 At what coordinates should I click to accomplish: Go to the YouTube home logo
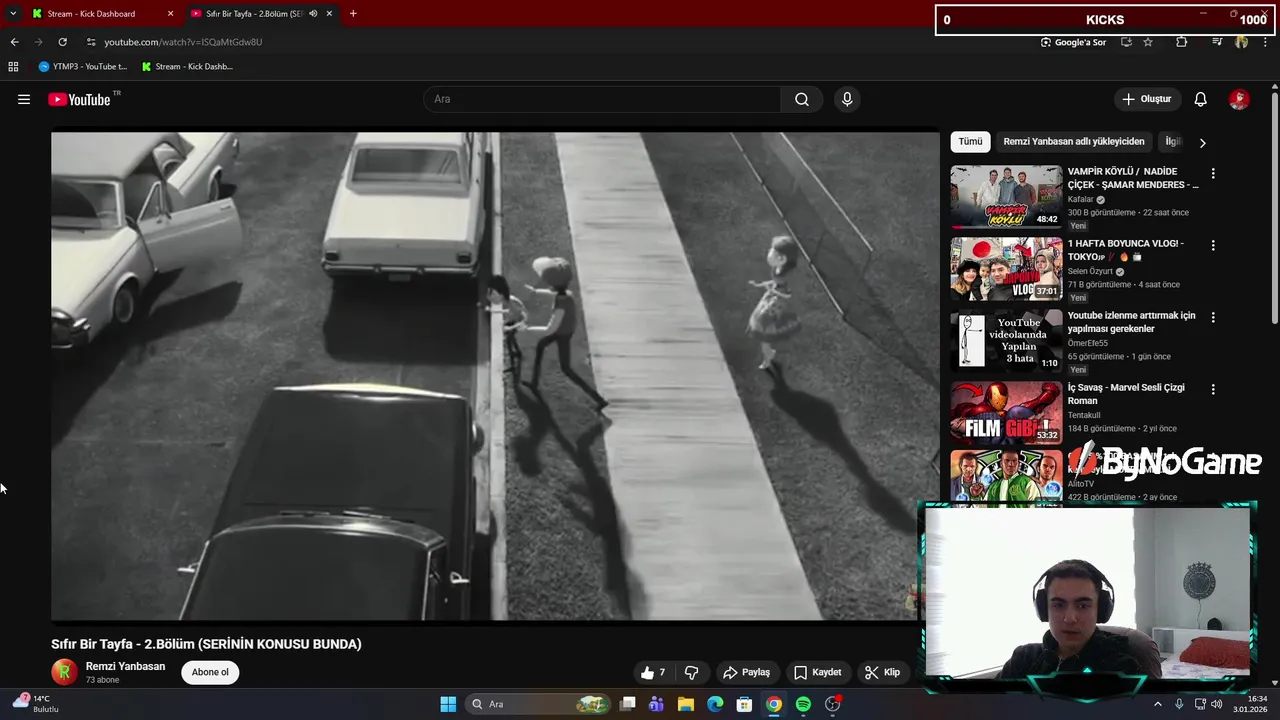(x=79, y=99)
